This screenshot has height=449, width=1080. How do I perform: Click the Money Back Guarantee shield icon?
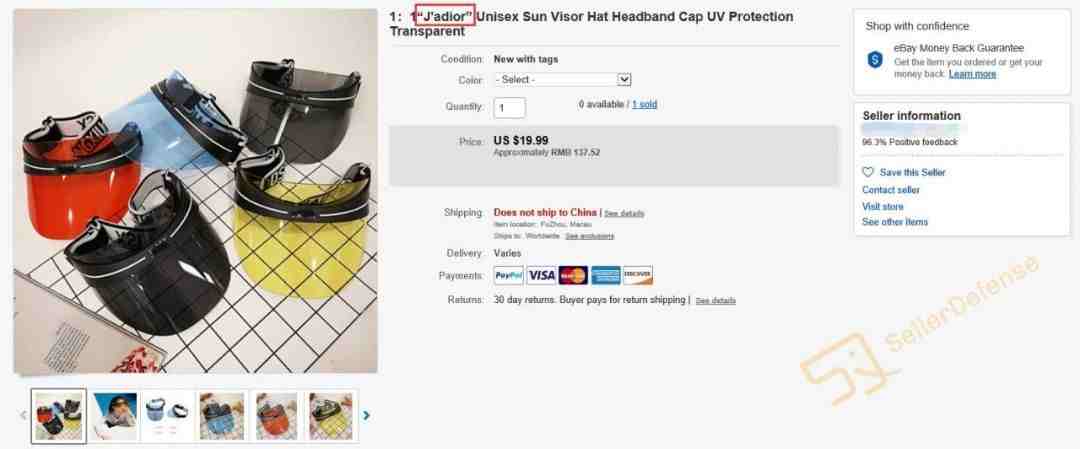875,60
